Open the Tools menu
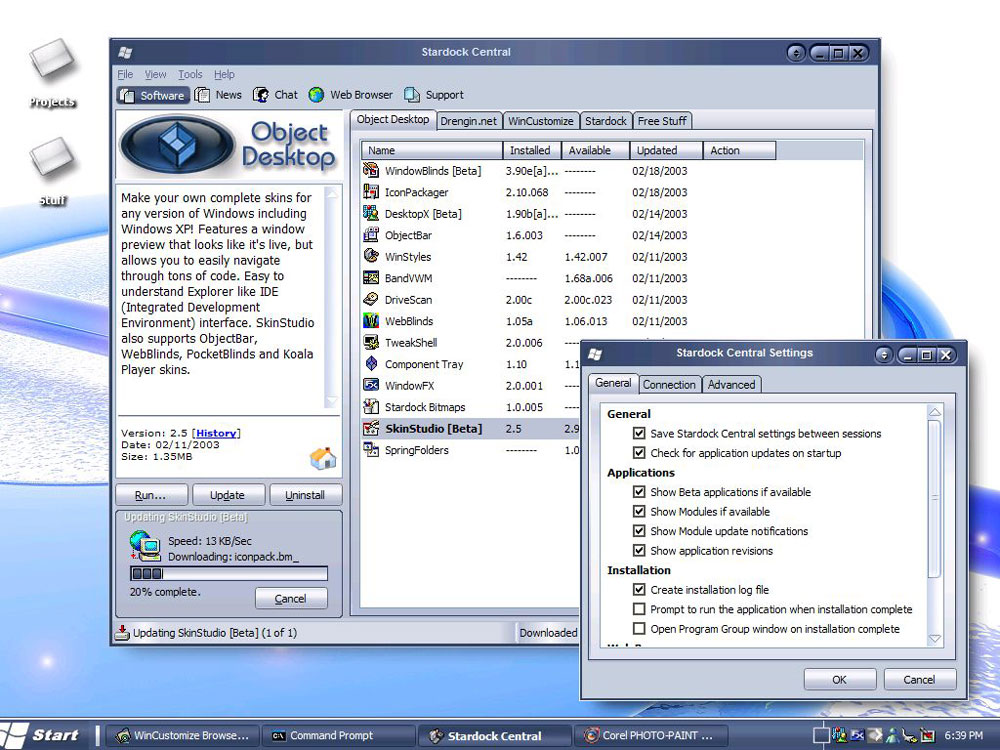The width and height of the screenshot is (1000, 750). pyautogui.click(x=190, y=74)
